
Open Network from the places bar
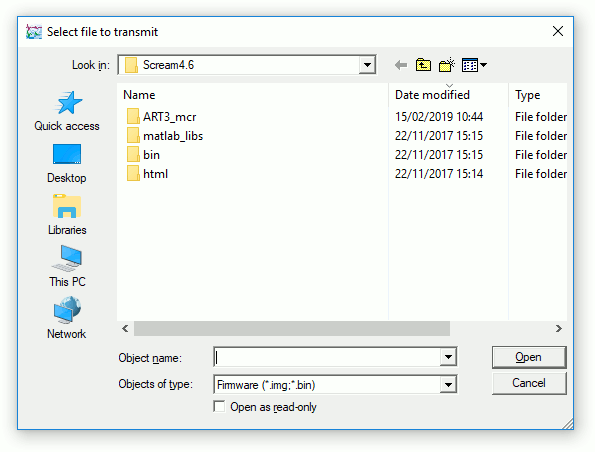pyautogui.click(x=67, y=318)
